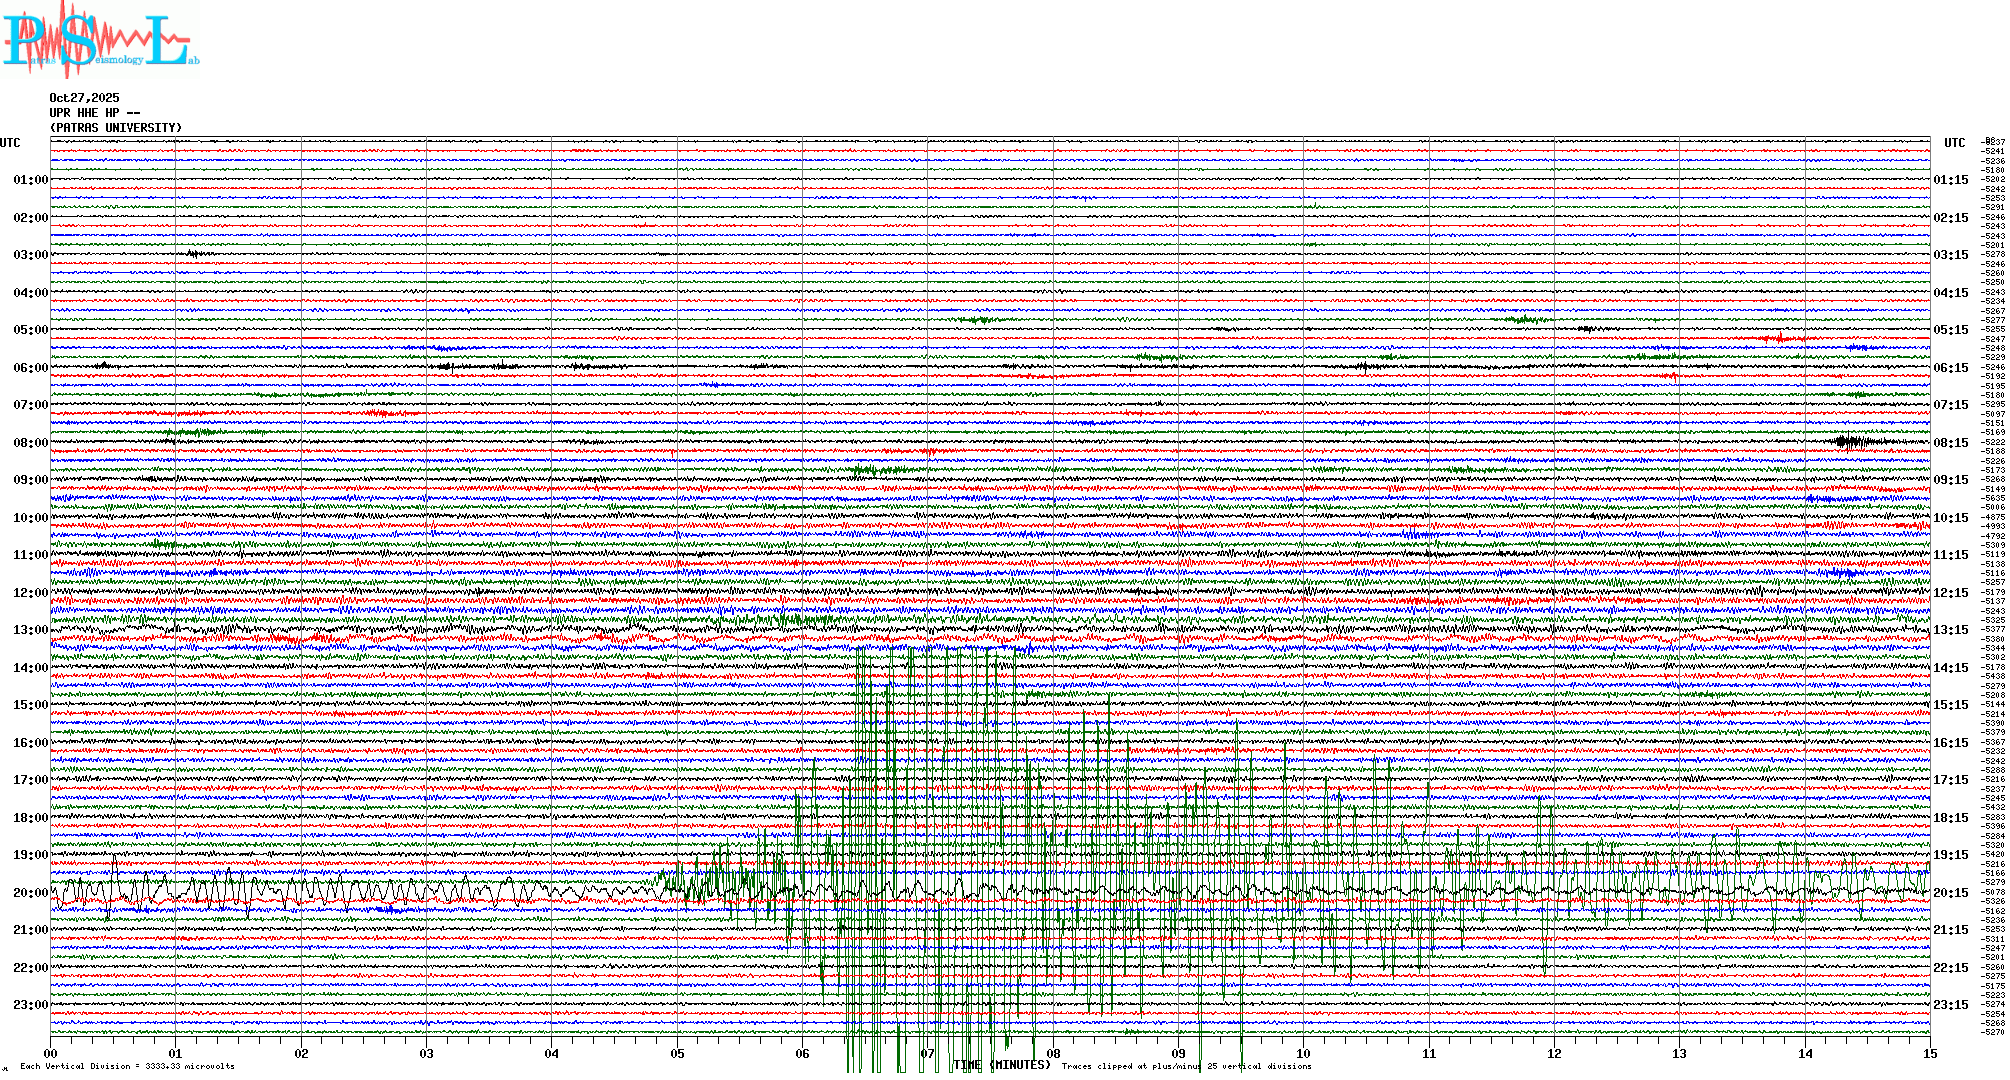Click the (PATRAS UNIVERSITY) header text

[x=116, y=128]
